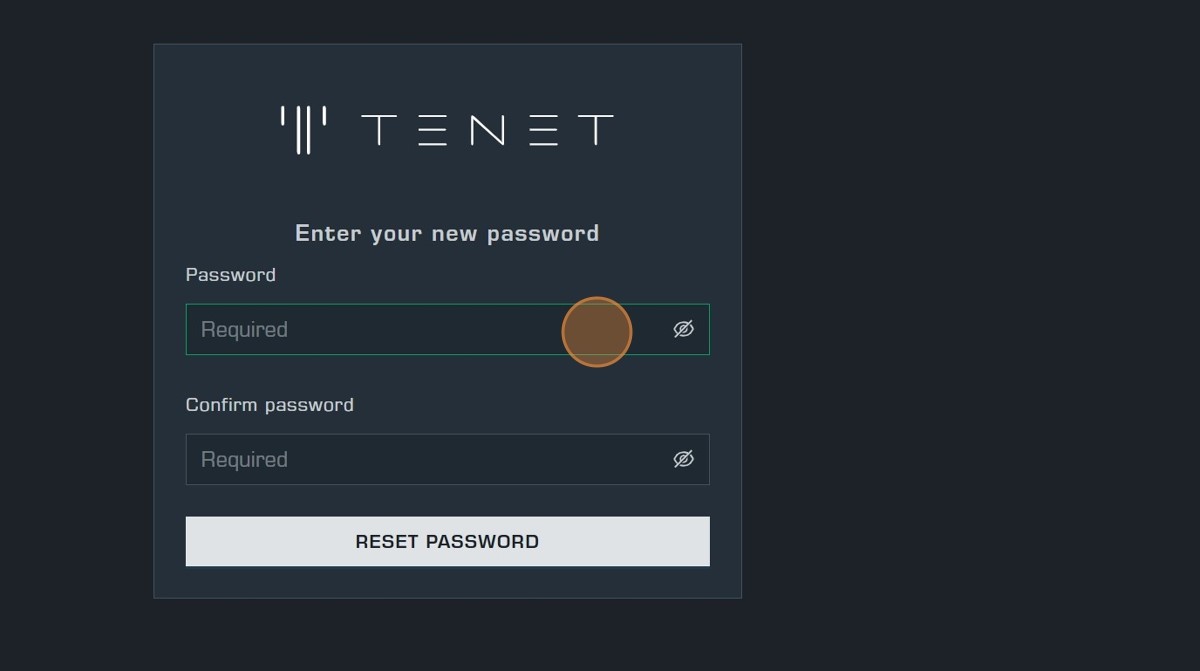Viewport: 1200px width, 671px height.
Task: Toggle the crossed-eye icon beside Password
Action: [x=683, y=329]
